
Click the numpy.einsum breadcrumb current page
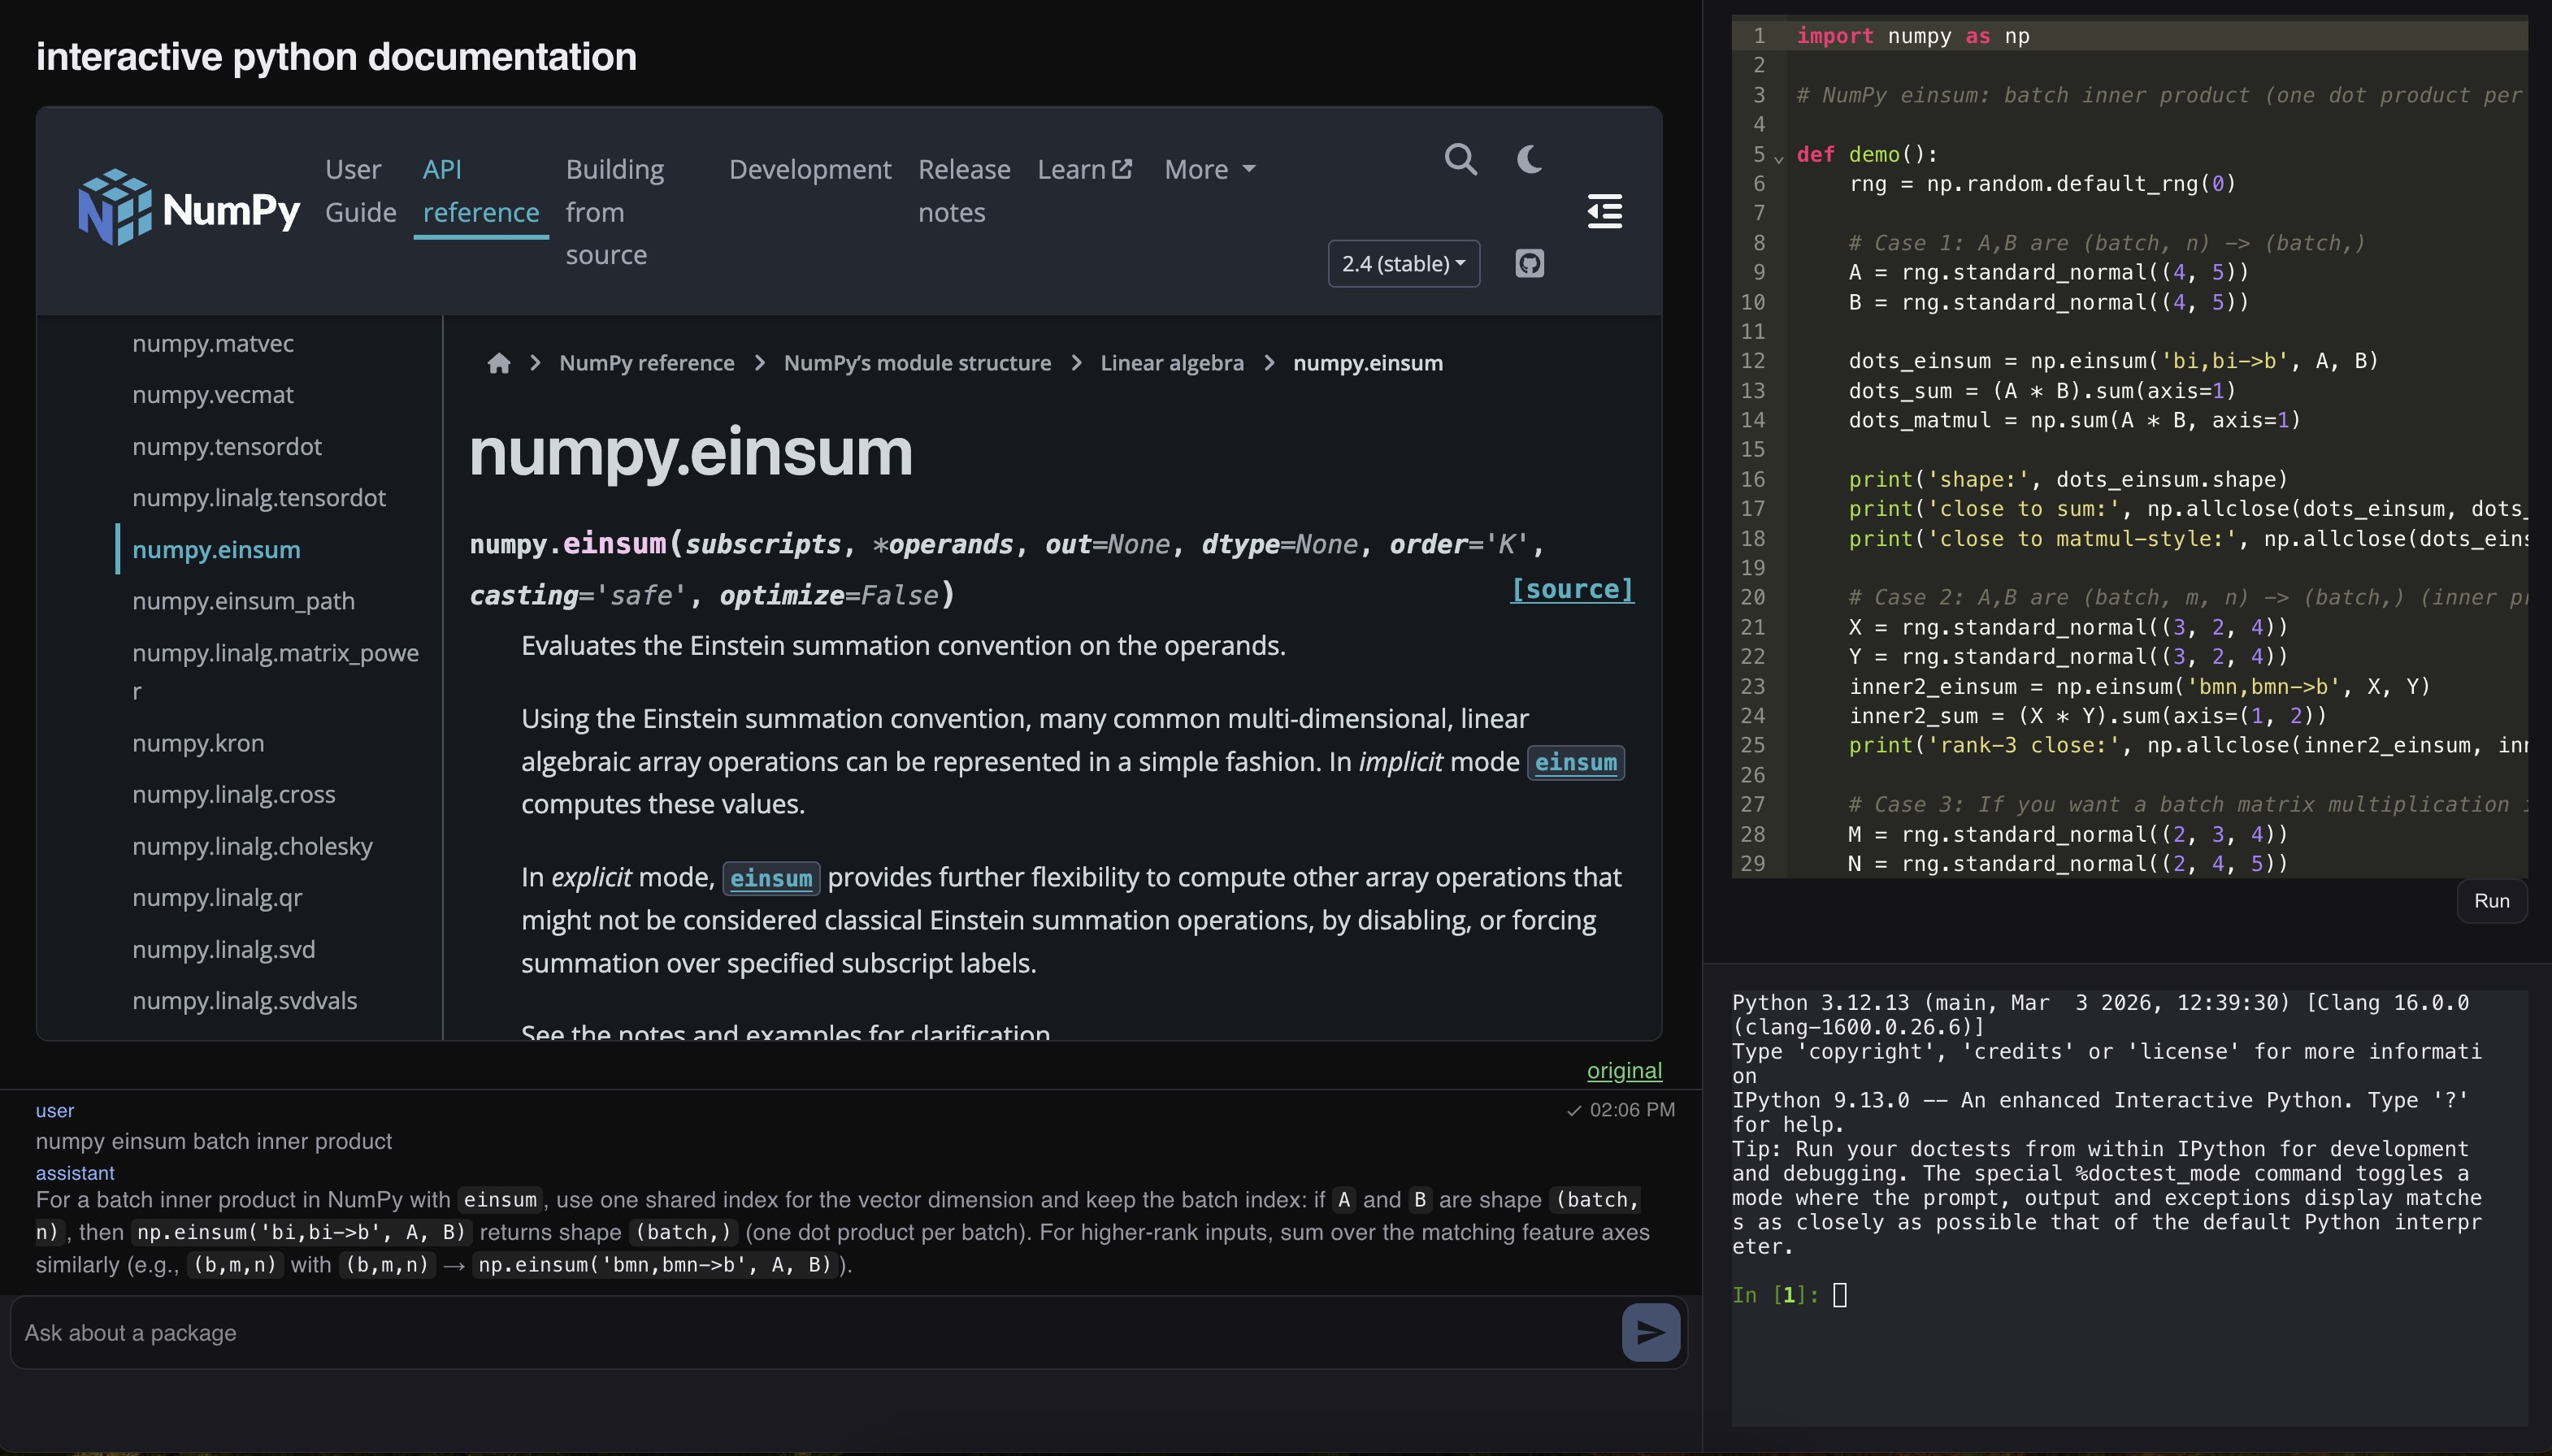pos(1367,363)
